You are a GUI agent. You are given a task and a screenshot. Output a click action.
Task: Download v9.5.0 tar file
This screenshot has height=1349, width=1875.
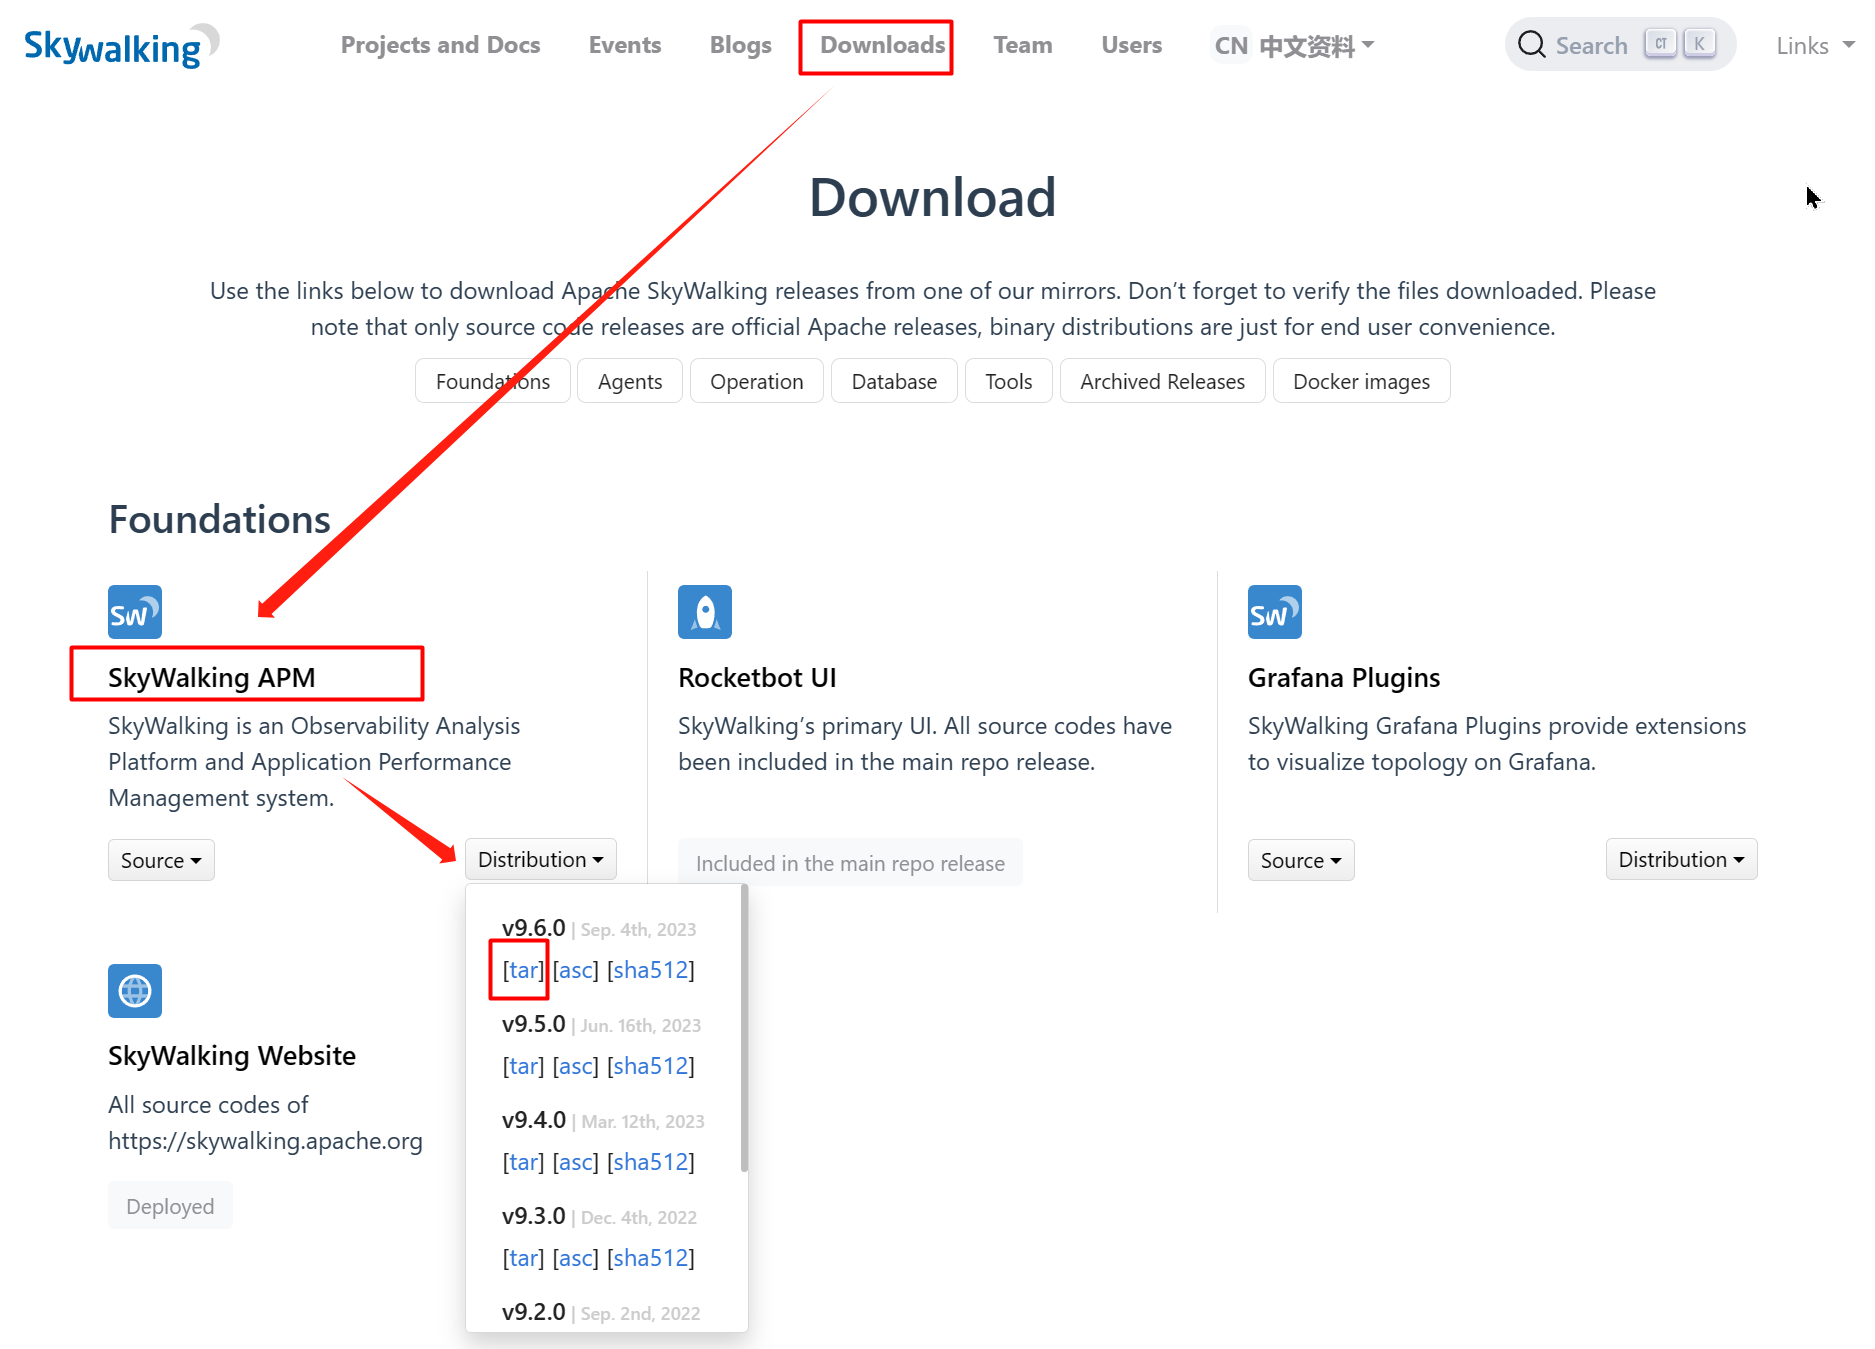[x=523, y=1066]
